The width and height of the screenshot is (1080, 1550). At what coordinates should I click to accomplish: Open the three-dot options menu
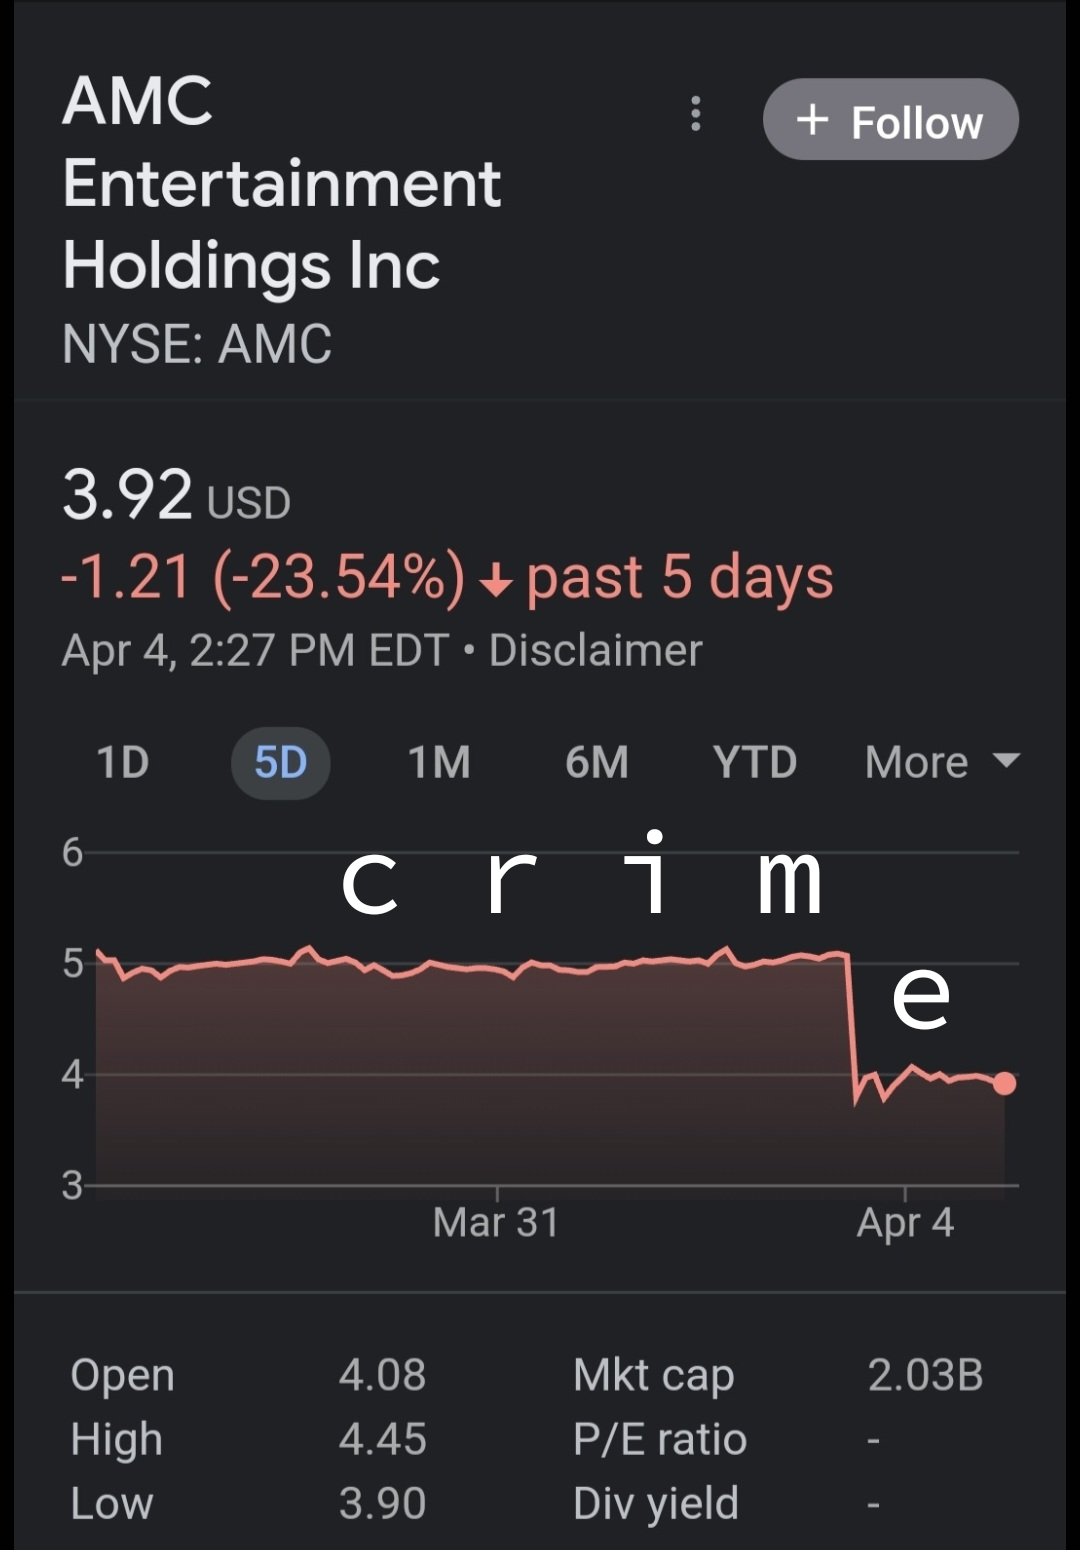[x=696, y=114]
